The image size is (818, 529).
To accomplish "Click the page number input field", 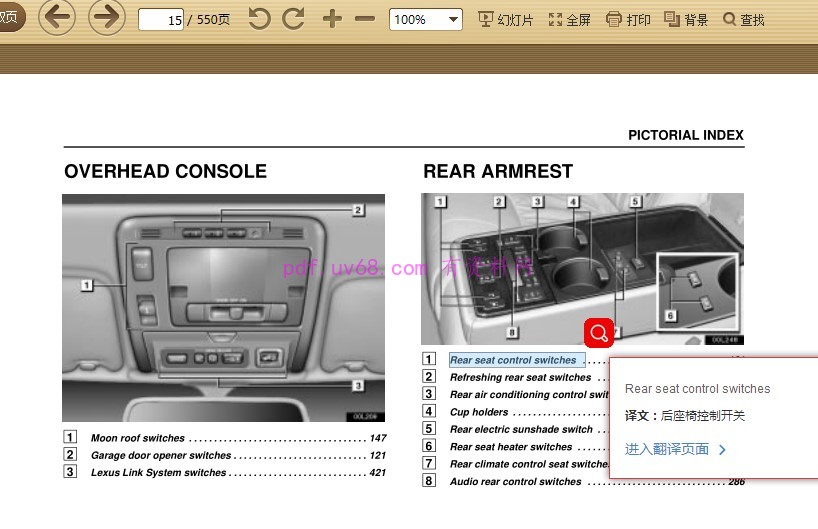I will coord(161,20).
